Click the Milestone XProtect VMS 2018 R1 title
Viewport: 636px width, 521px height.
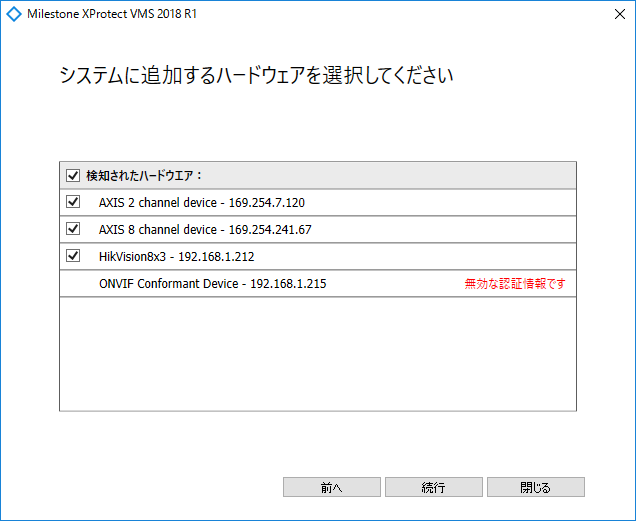112,14
